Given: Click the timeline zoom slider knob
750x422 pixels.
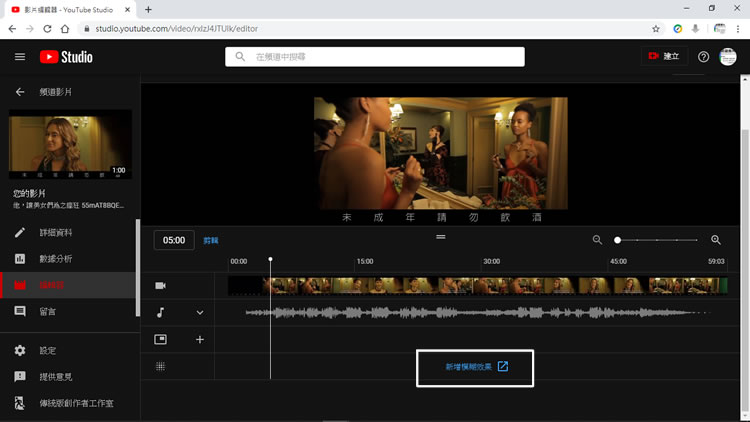Looking at the screenshot, I should click(618, 240).
